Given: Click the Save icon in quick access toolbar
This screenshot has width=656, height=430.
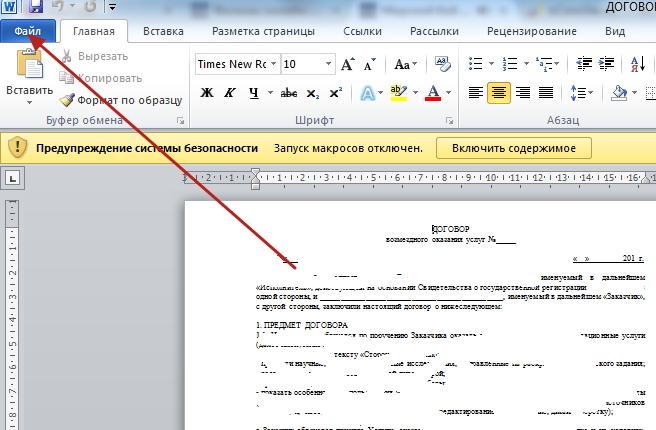Looking at the screenshot, I should tap(35, 8).
